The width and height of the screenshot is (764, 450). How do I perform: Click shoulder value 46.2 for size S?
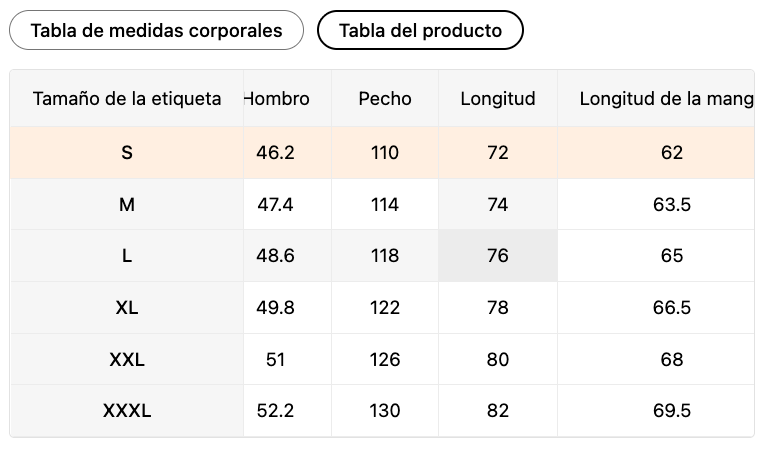coord(276,153)
